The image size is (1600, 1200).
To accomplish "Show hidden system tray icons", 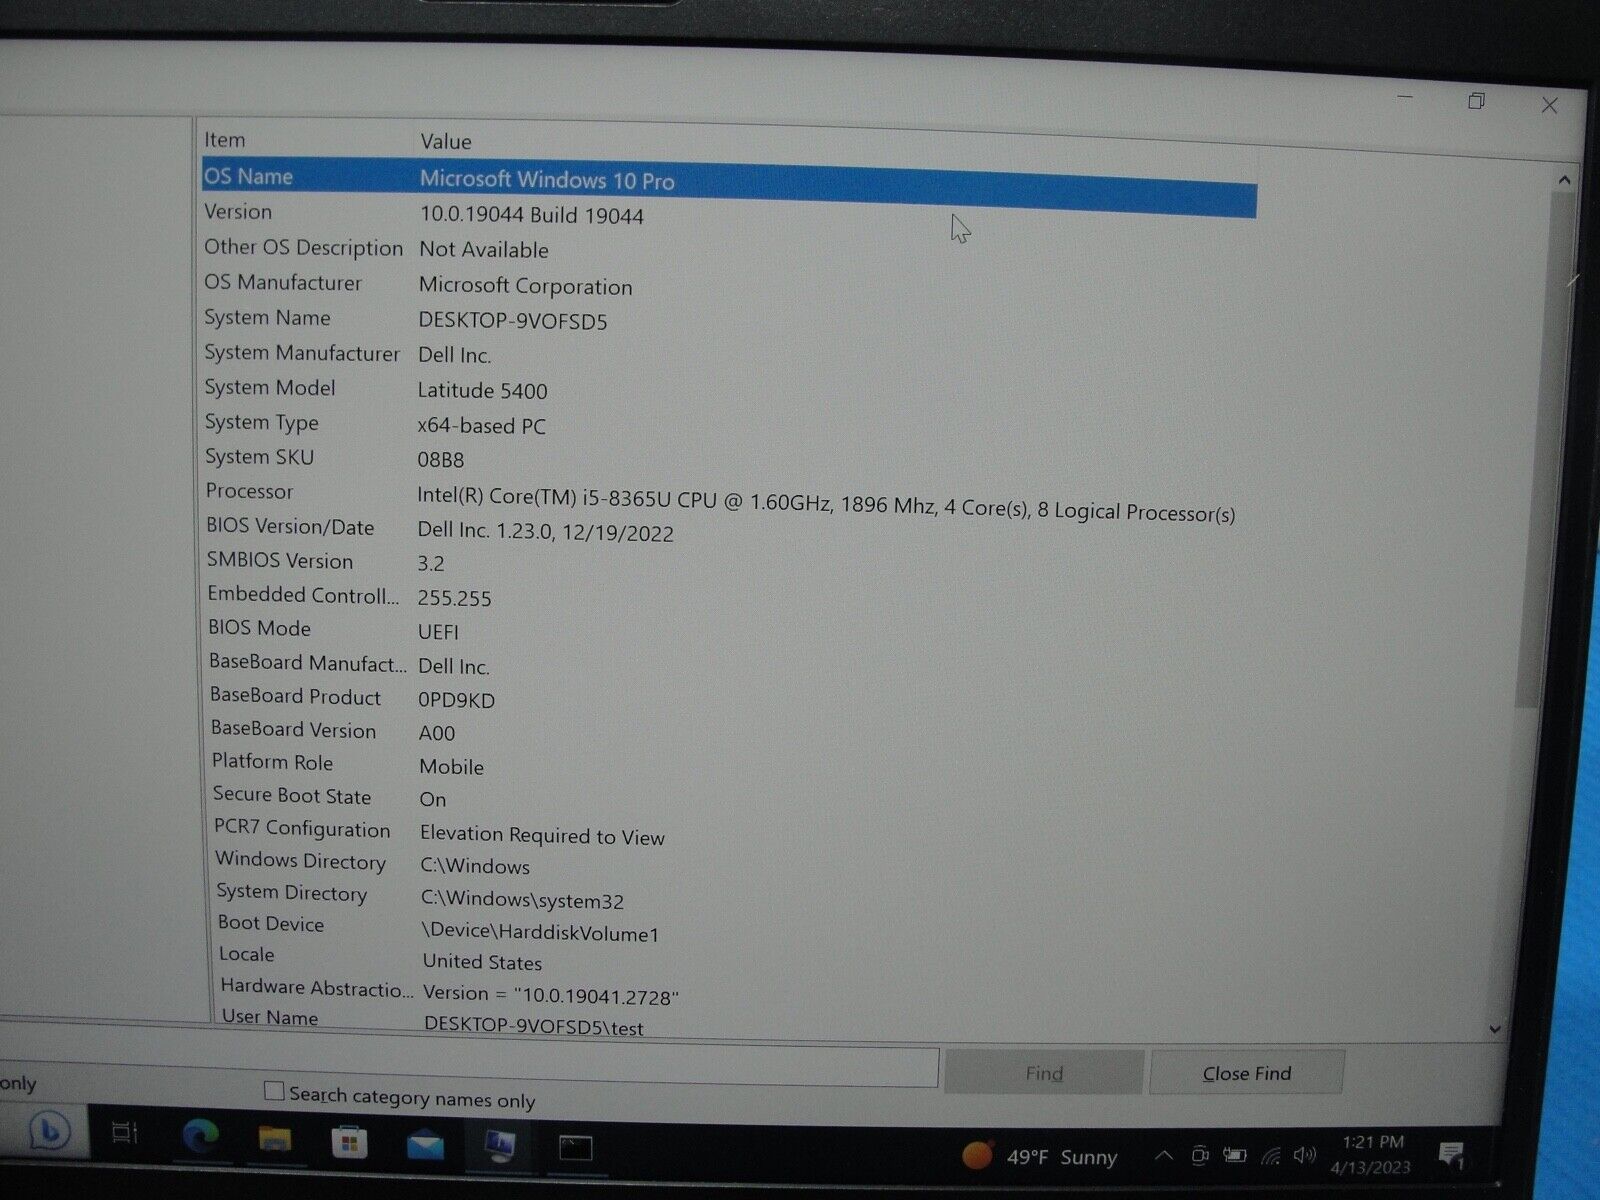I will pyautogui.click(x=1163, y=1157).
